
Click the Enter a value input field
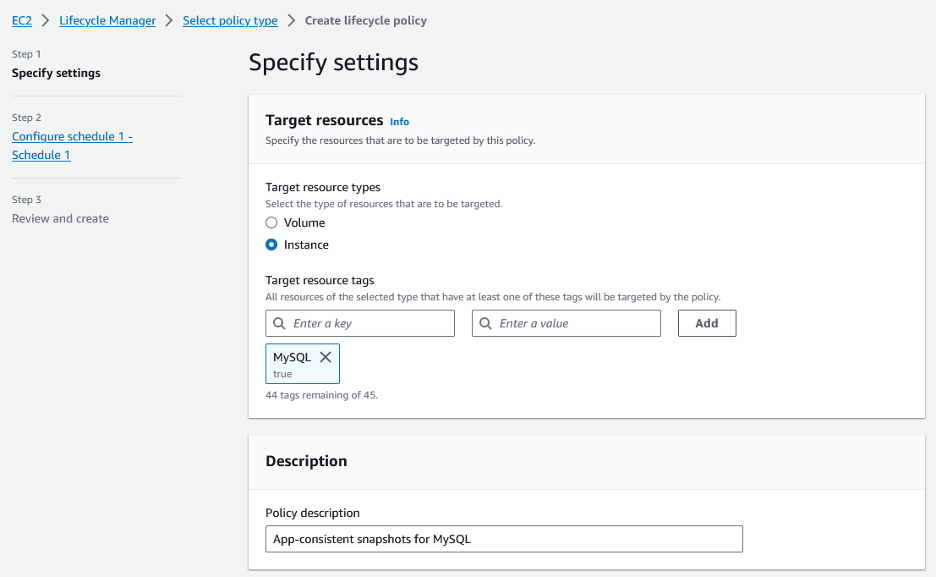point(566,323)
